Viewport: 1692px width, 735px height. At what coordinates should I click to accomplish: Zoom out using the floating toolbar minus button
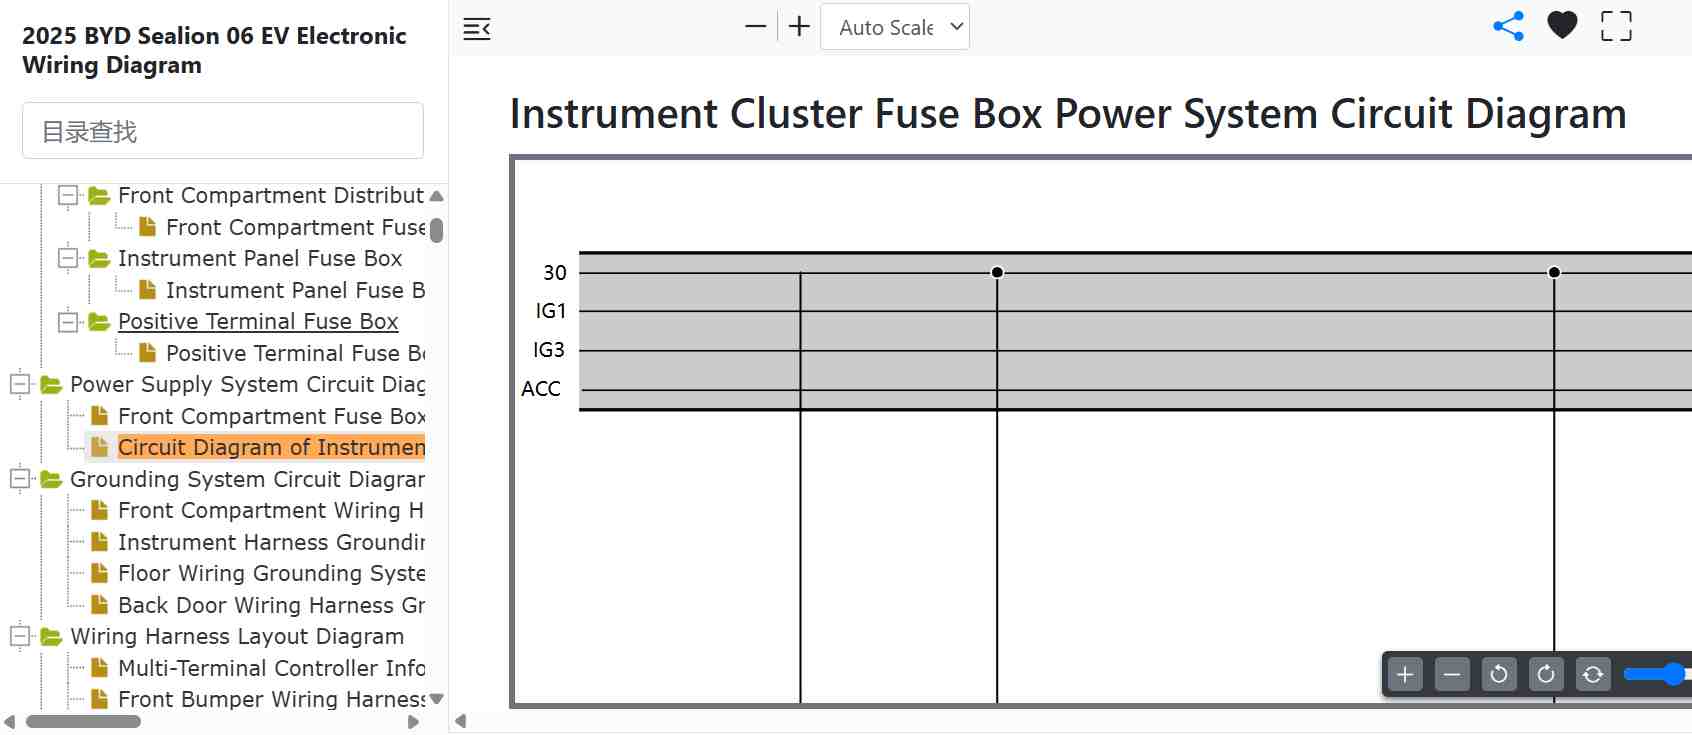[x=1452, y=675]
